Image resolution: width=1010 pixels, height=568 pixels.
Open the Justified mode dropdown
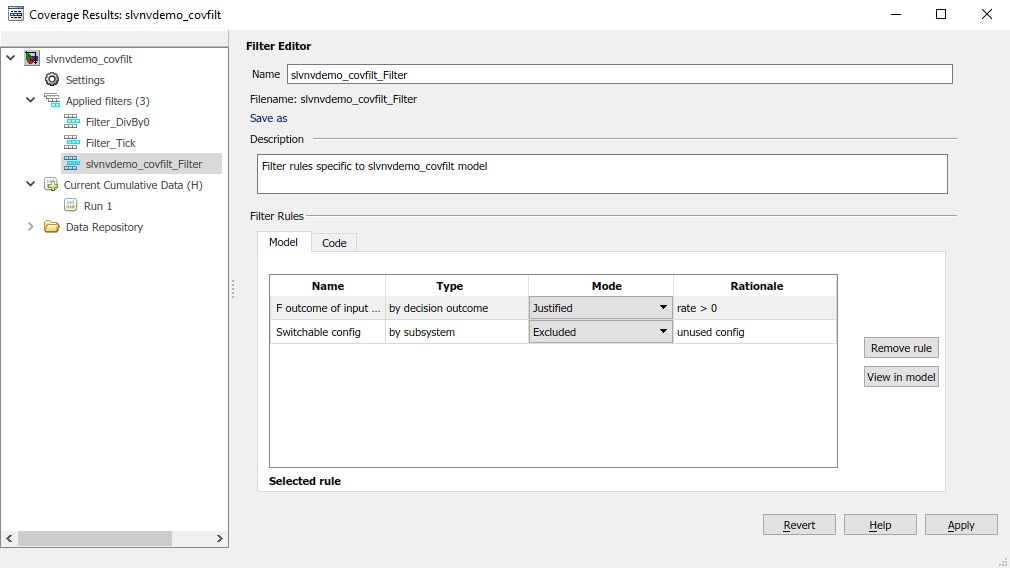point(662,308)
